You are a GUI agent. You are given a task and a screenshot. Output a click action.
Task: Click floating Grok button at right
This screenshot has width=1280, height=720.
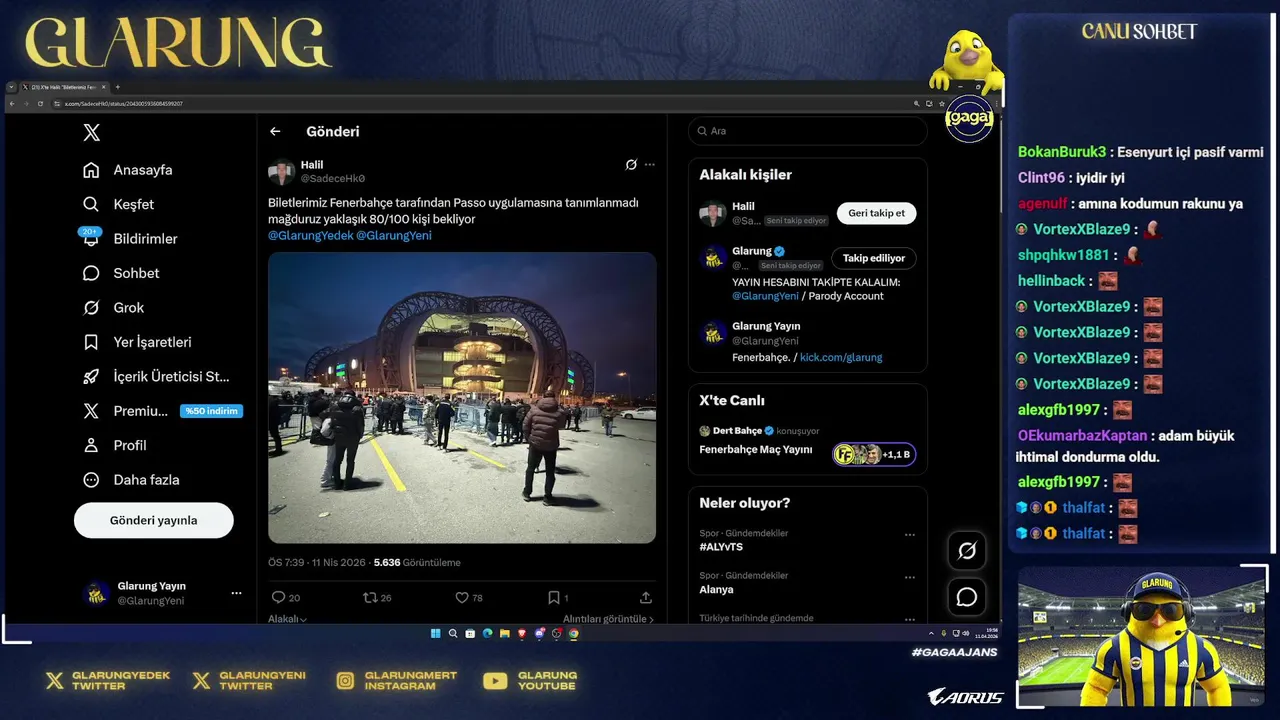pyautogui.click(x=967, y=551)
